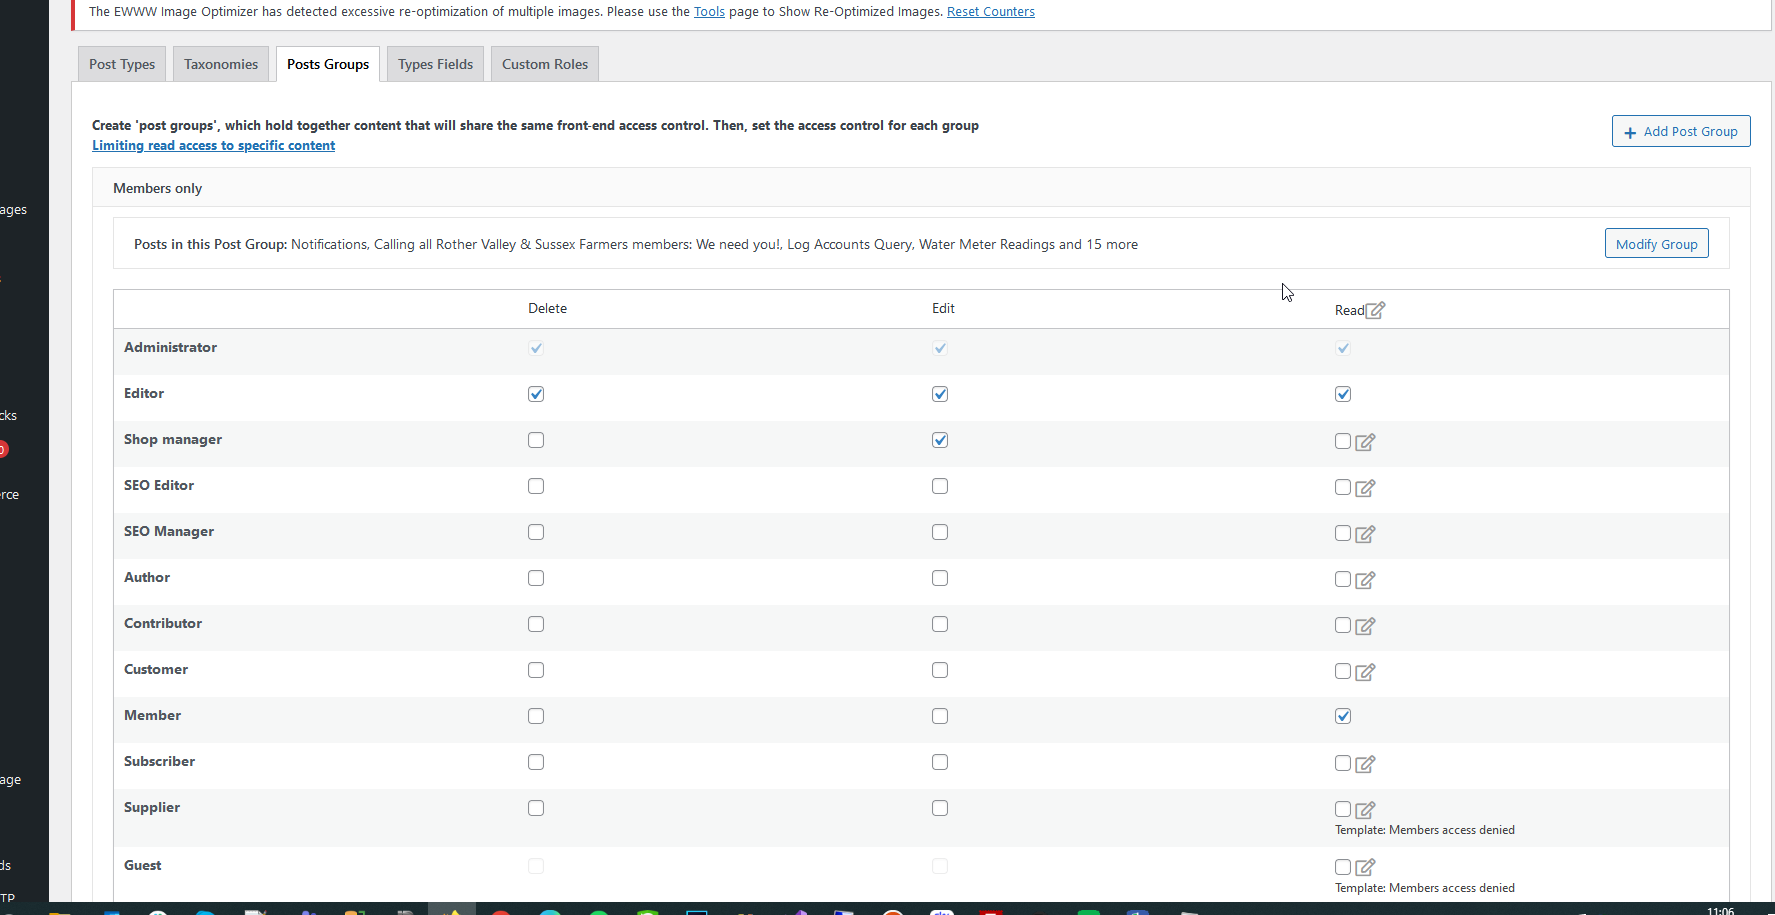Image resolution: width=1775 pixels, height=915 pixels.
Task: Switch to Post Types tab
Action: point(122,64)
